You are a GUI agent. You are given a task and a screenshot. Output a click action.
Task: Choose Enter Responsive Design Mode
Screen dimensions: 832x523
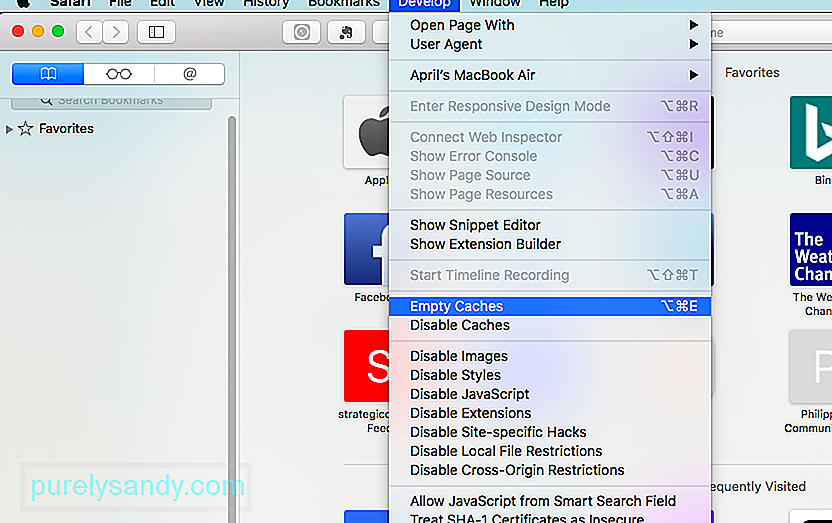(x=550, y=106)
